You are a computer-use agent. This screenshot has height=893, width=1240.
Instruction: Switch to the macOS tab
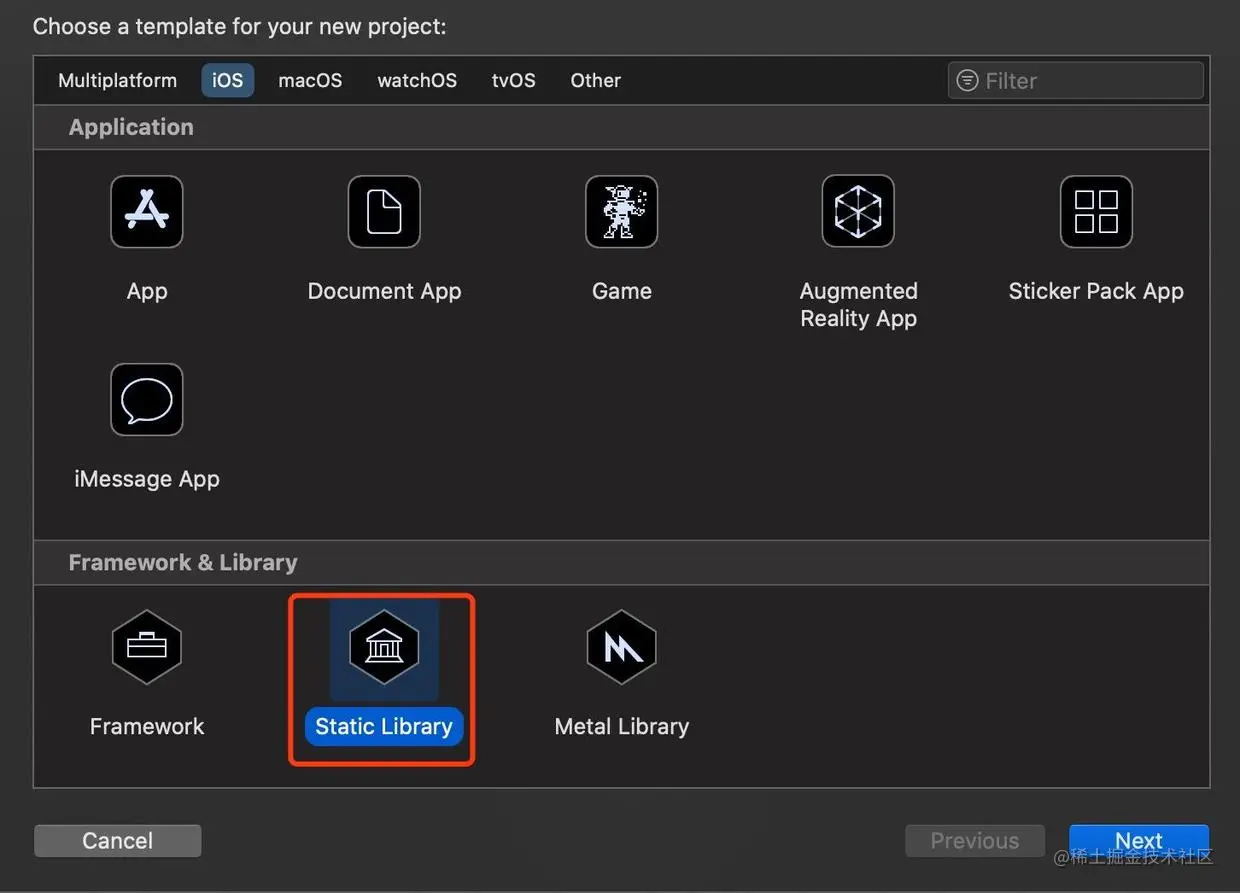point(310,81)
